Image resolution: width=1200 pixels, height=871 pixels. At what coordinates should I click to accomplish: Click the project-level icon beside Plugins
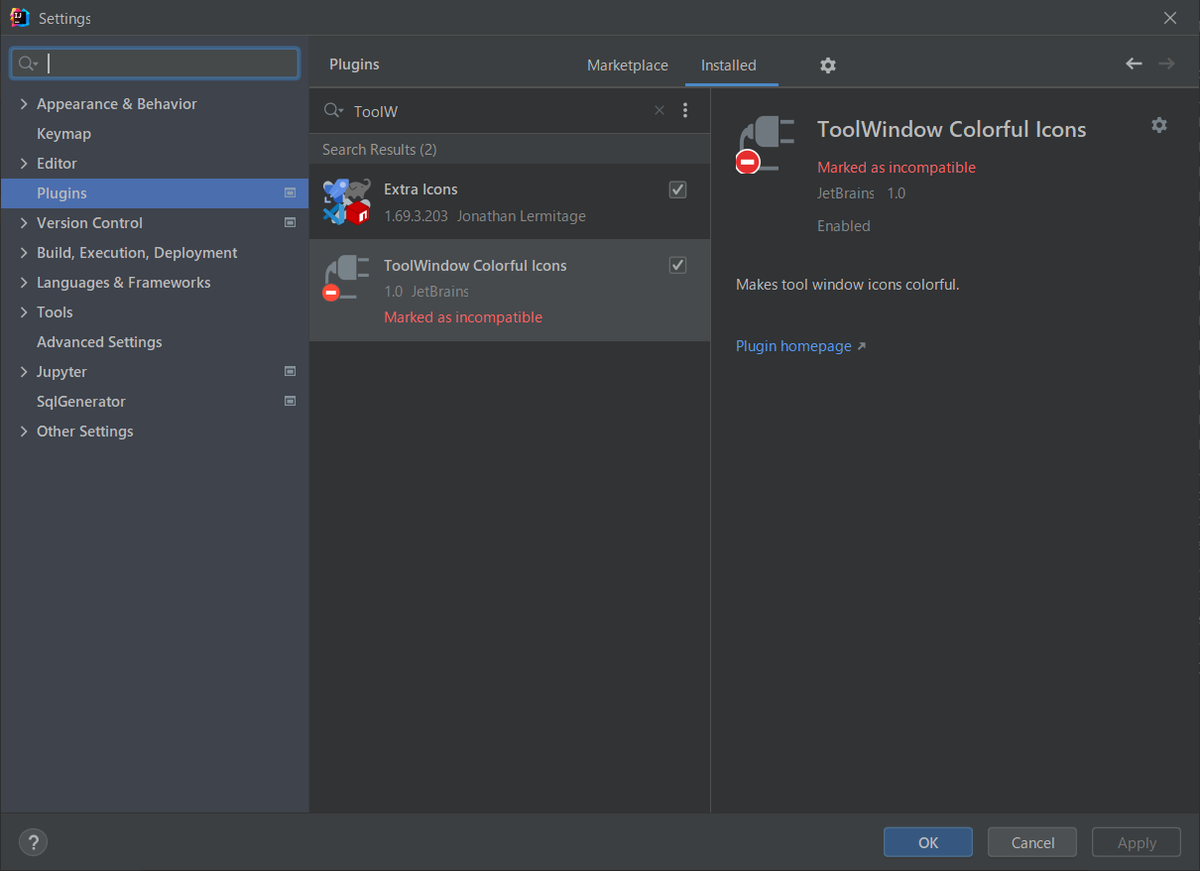click(x=290, y=193)
